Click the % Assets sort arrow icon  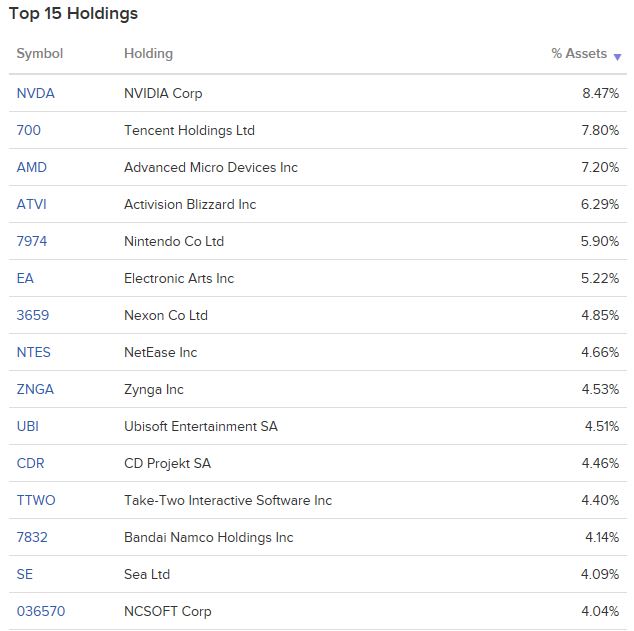point(617,57)
